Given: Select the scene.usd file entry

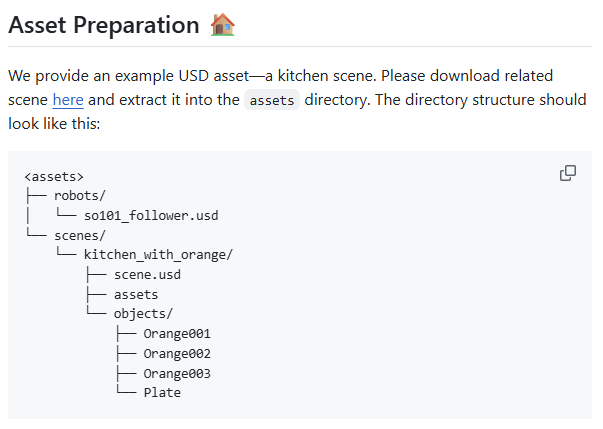Looking at the screenshot, I should [x=147, y=275].
